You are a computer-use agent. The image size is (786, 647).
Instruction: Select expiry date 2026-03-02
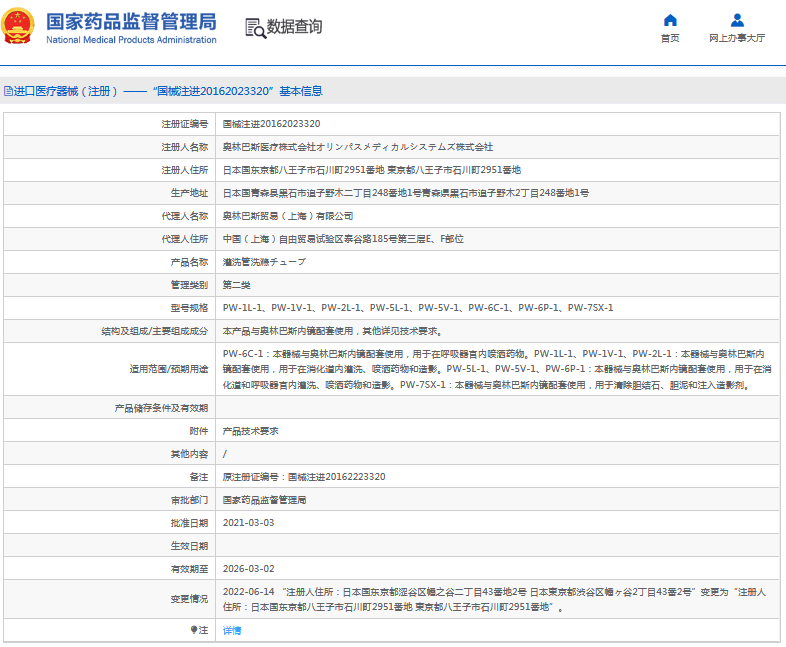pyautogui.click(x=248, y=569)
